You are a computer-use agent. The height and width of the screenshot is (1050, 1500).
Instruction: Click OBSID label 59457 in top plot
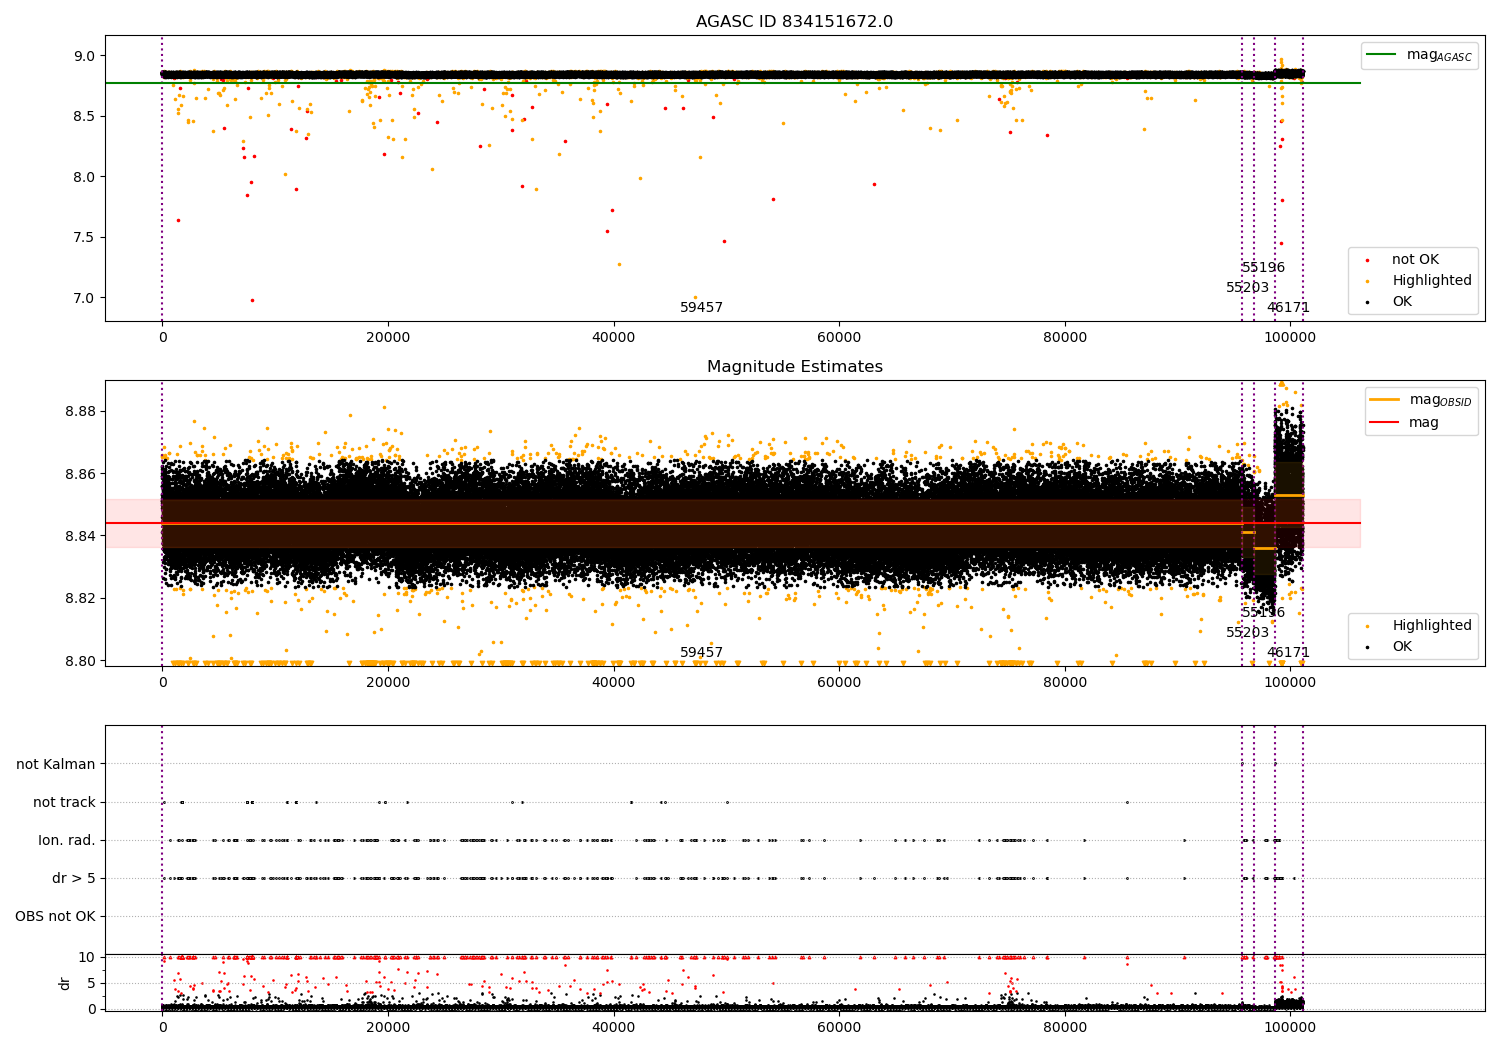pyautogui.click(x=701, y=308)
